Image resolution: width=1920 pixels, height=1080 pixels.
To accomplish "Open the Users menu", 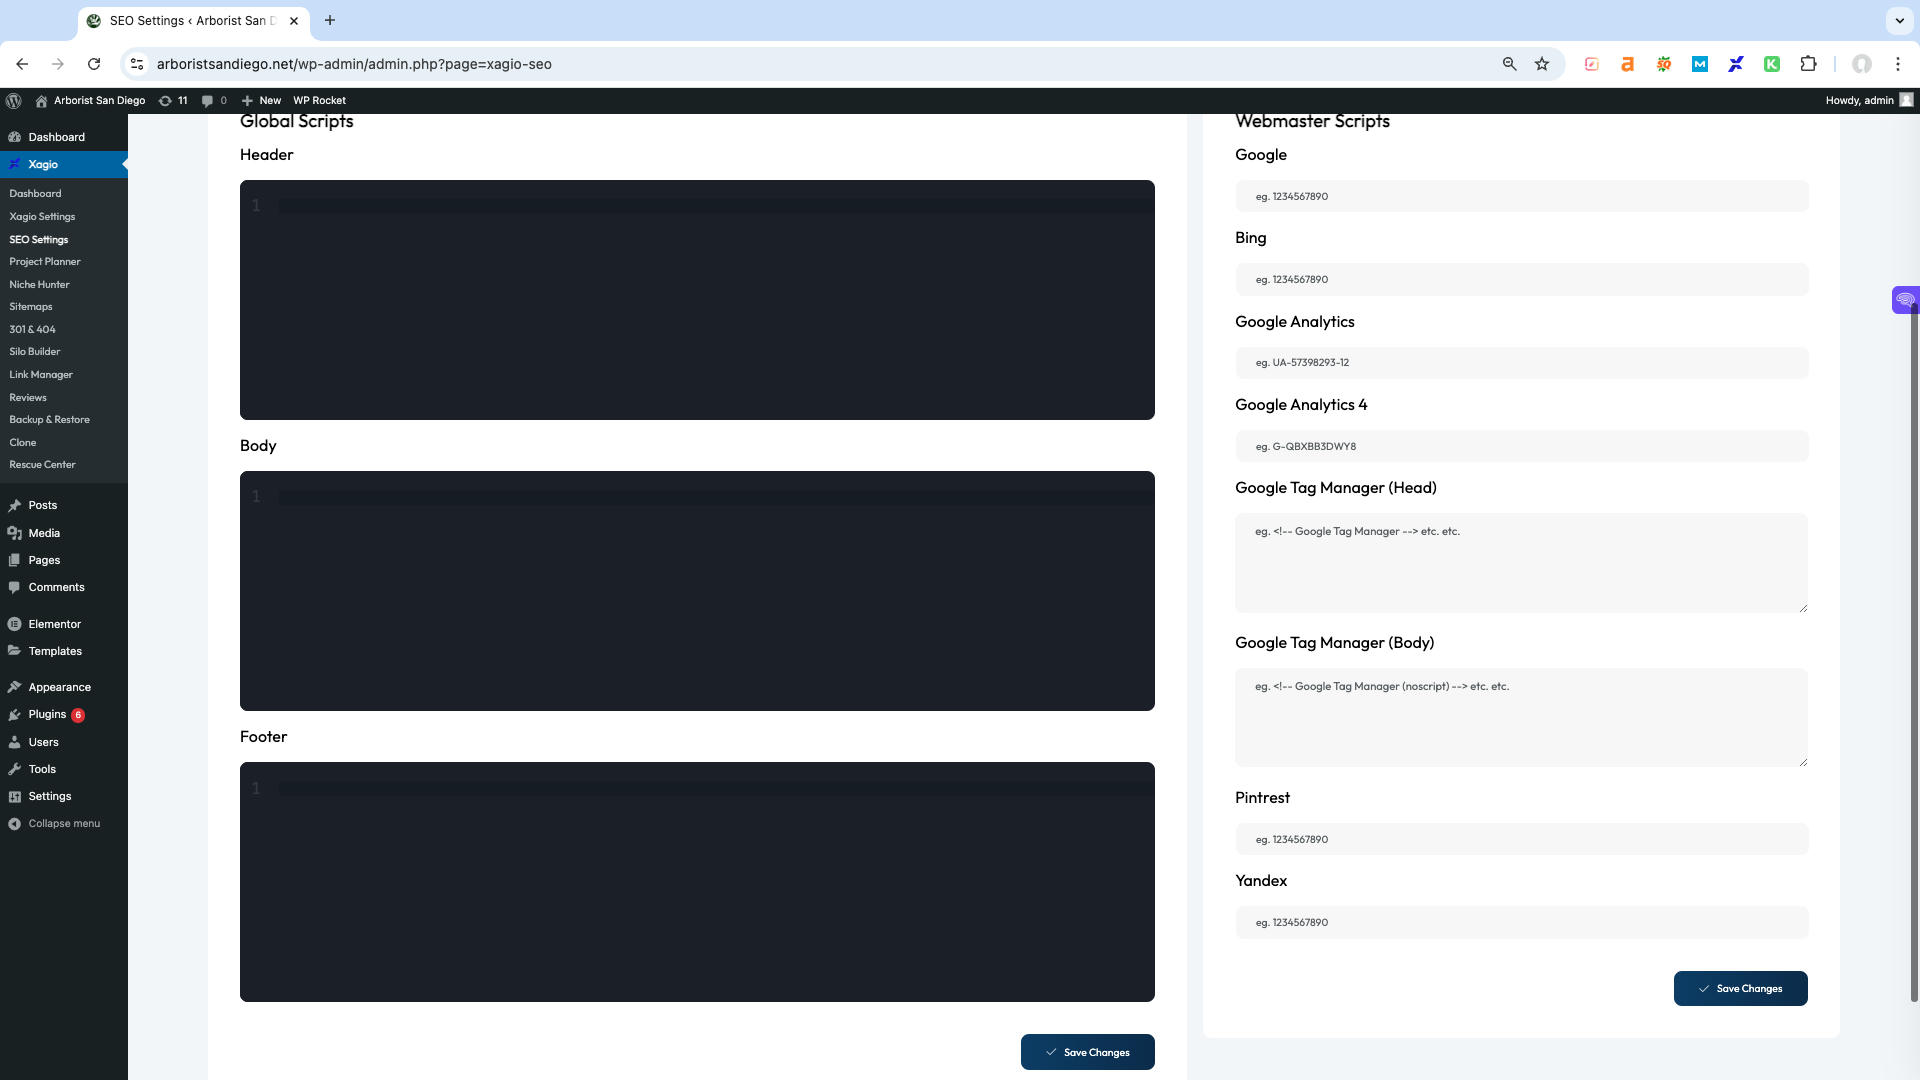I will [43, 742].
